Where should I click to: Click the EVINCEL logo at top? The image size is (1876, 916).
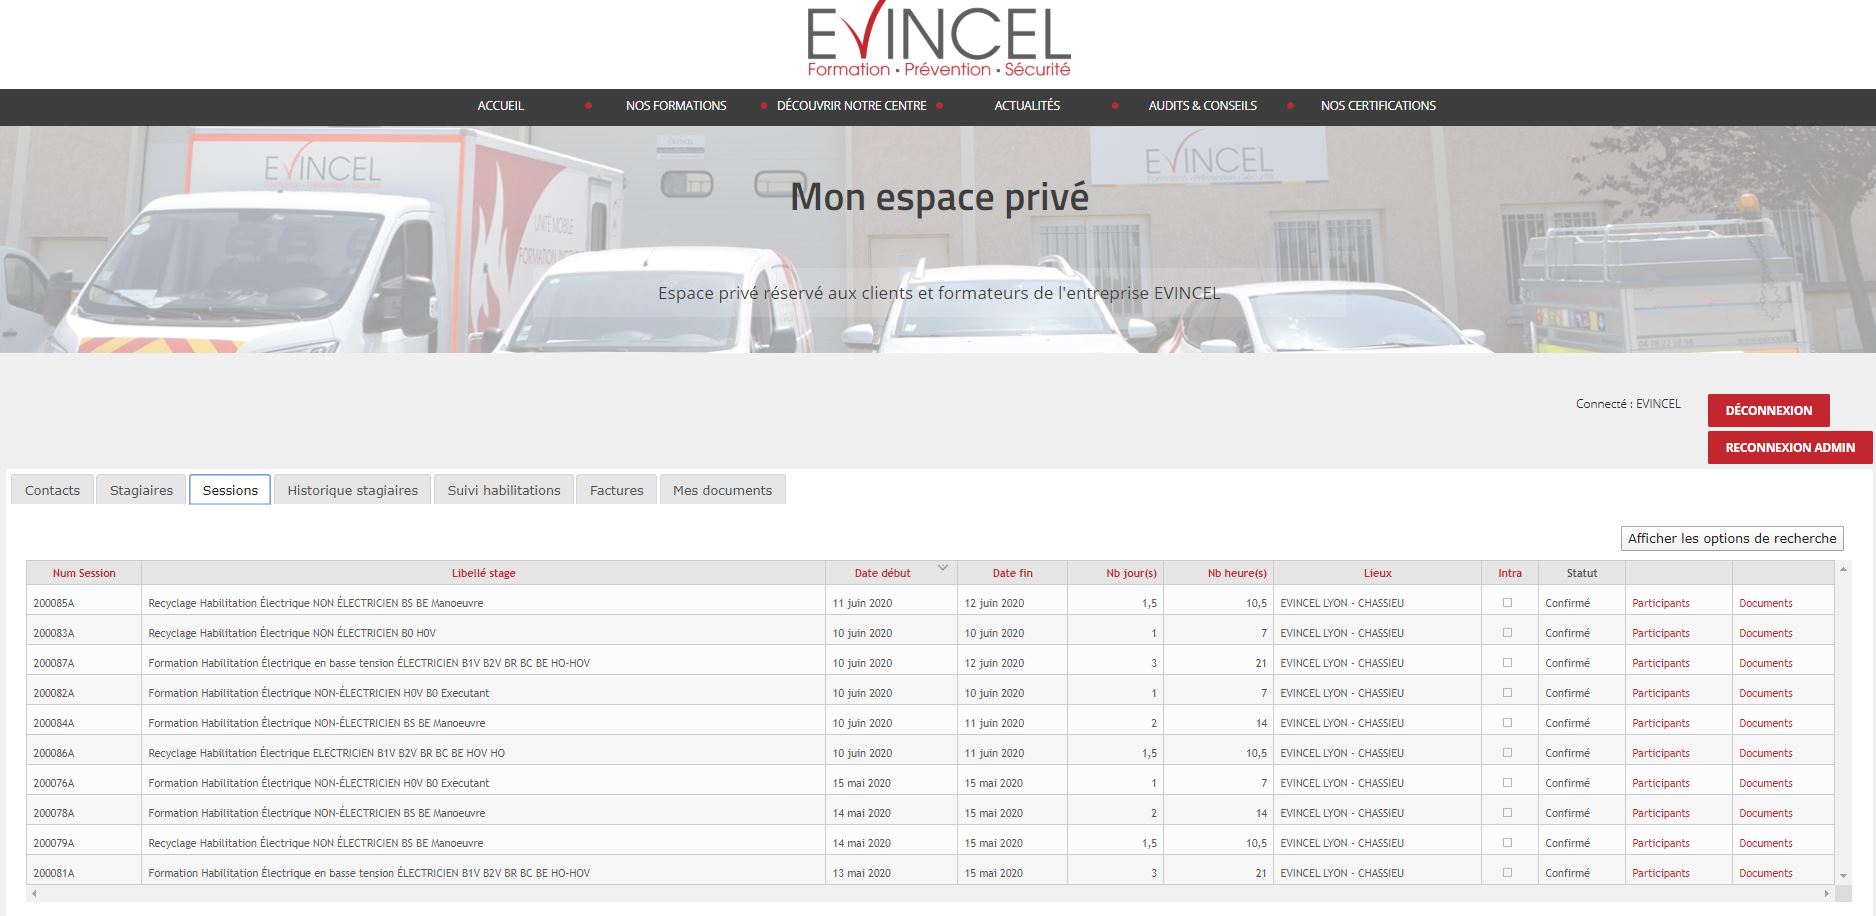[939, 40]
